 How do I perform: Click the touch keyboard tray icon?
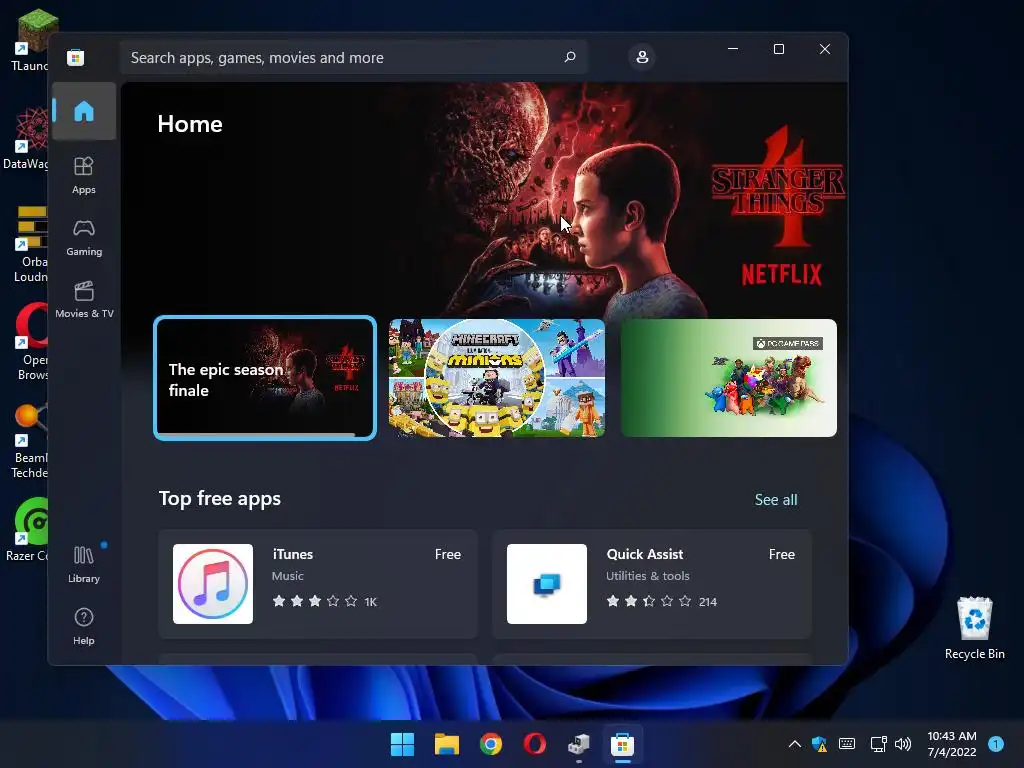[847, 744]
